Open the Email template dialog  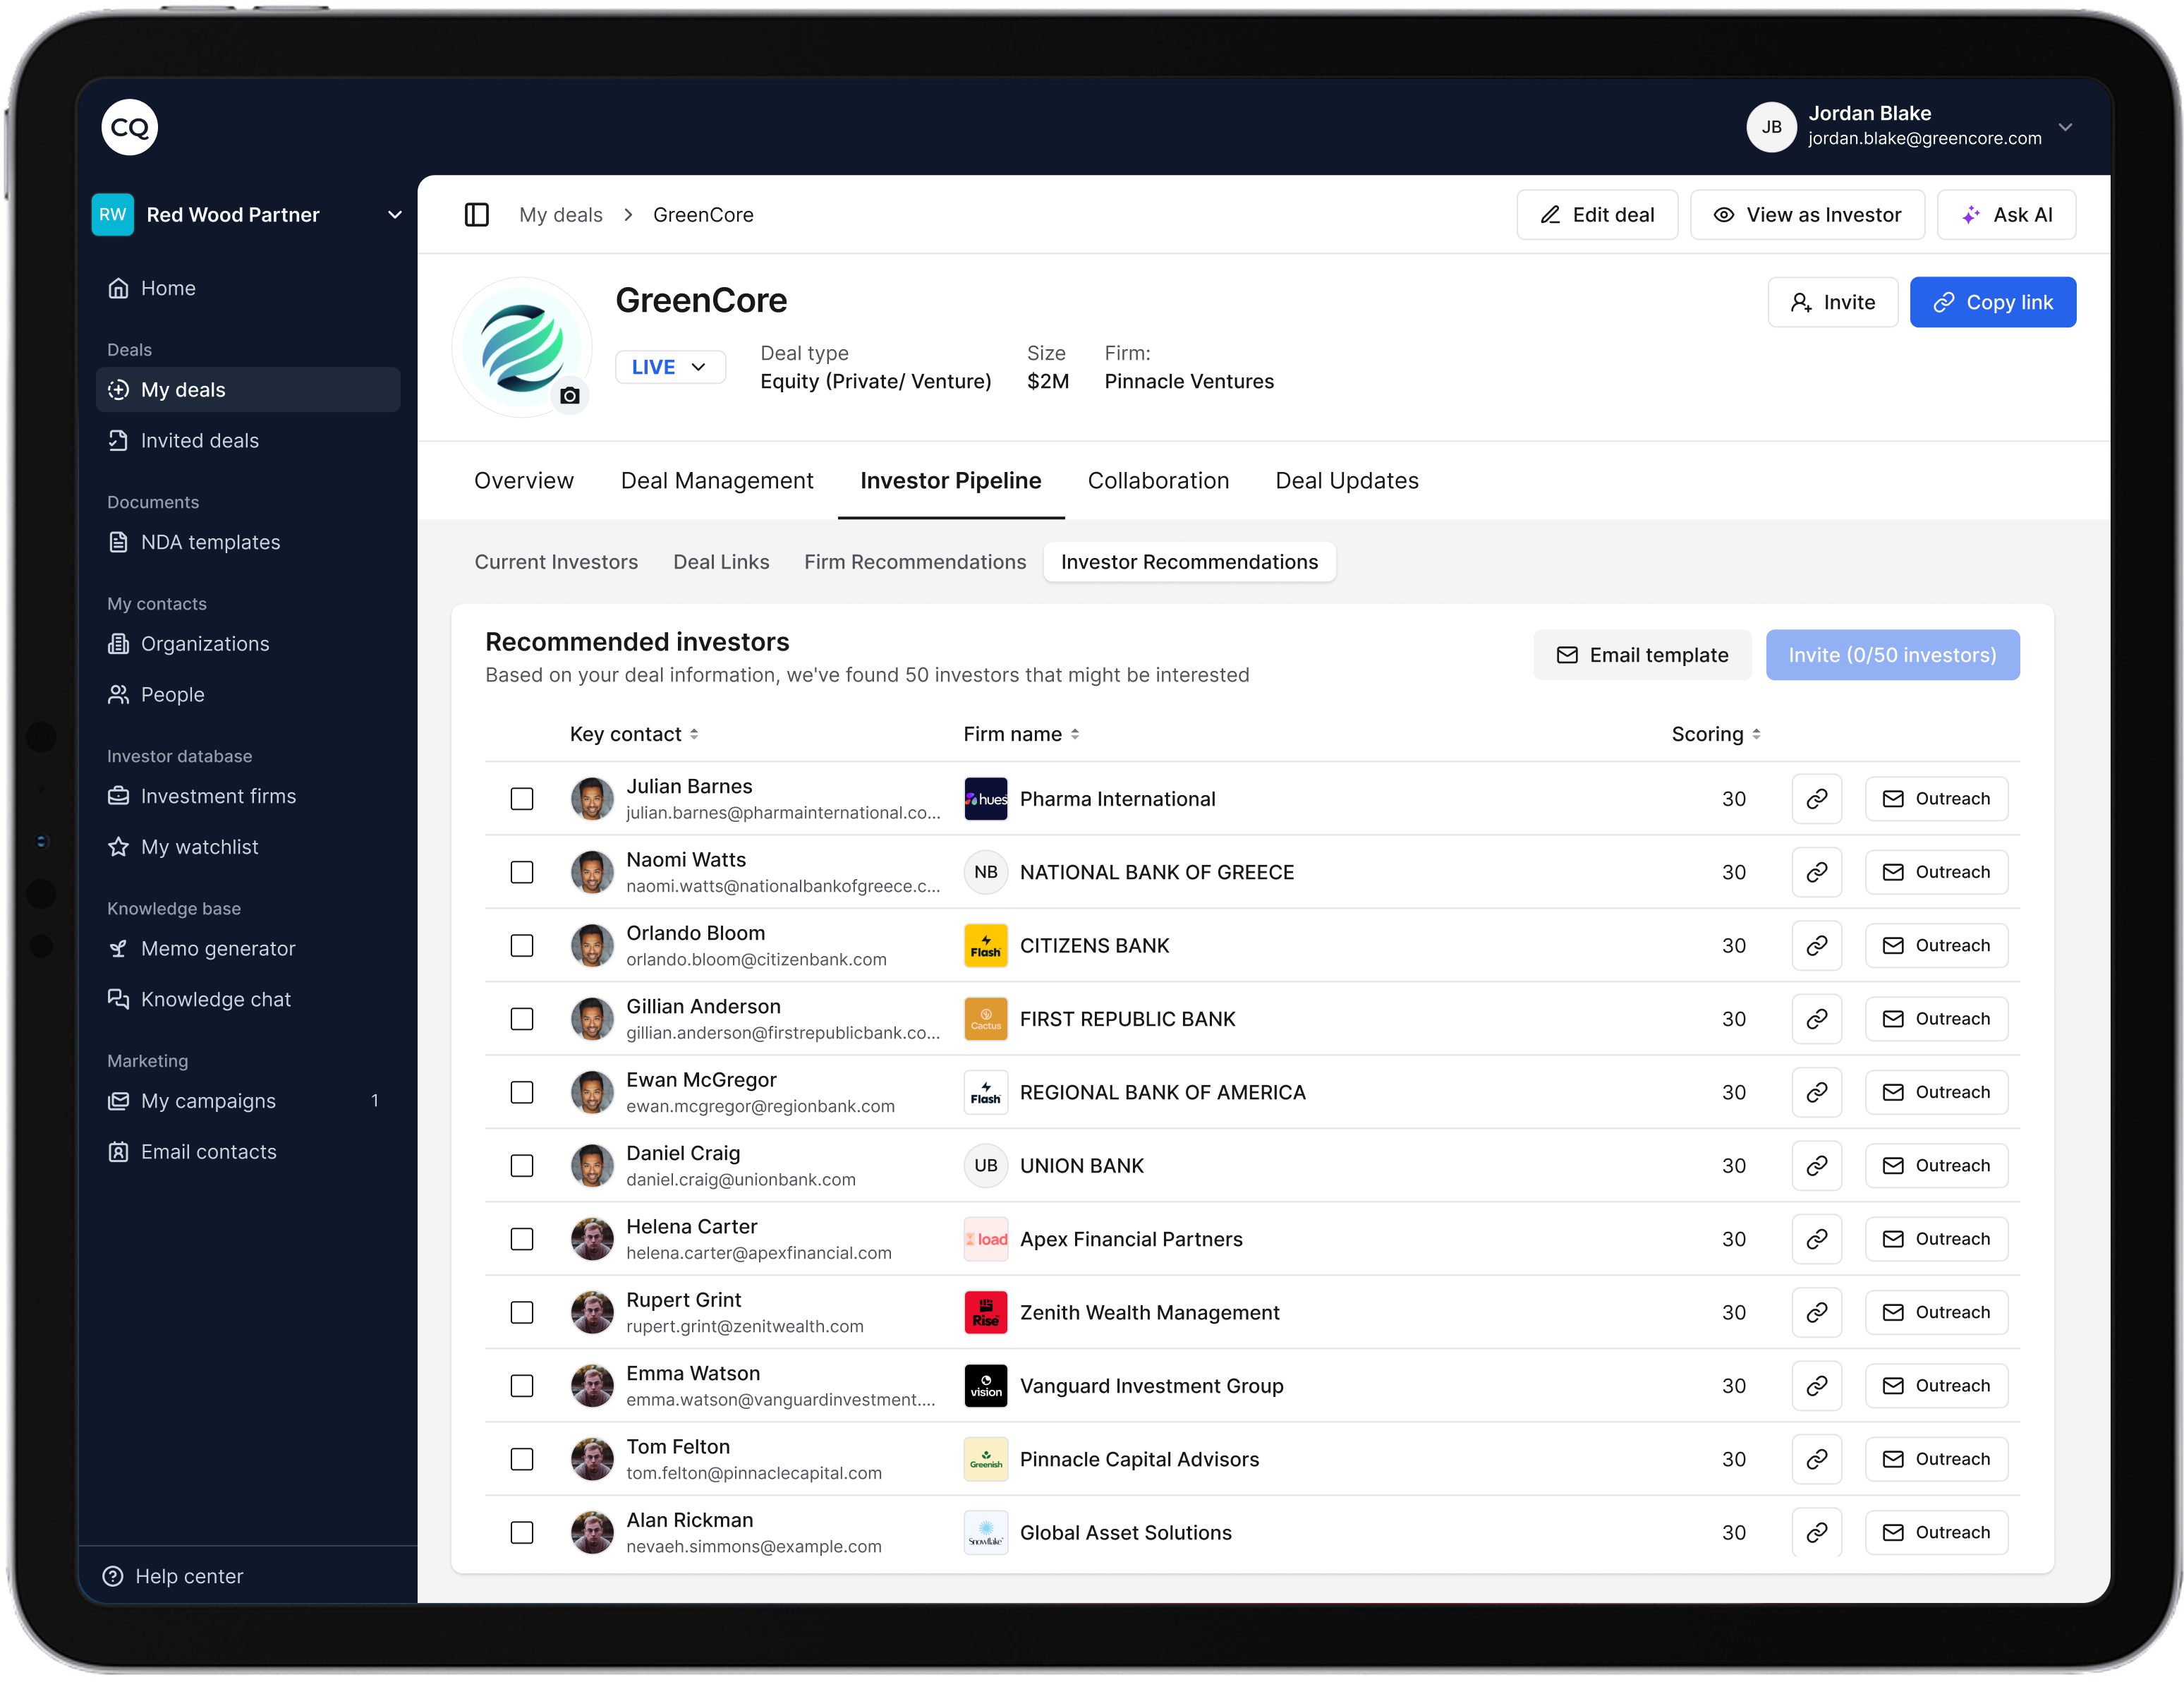coord(1641,654)
